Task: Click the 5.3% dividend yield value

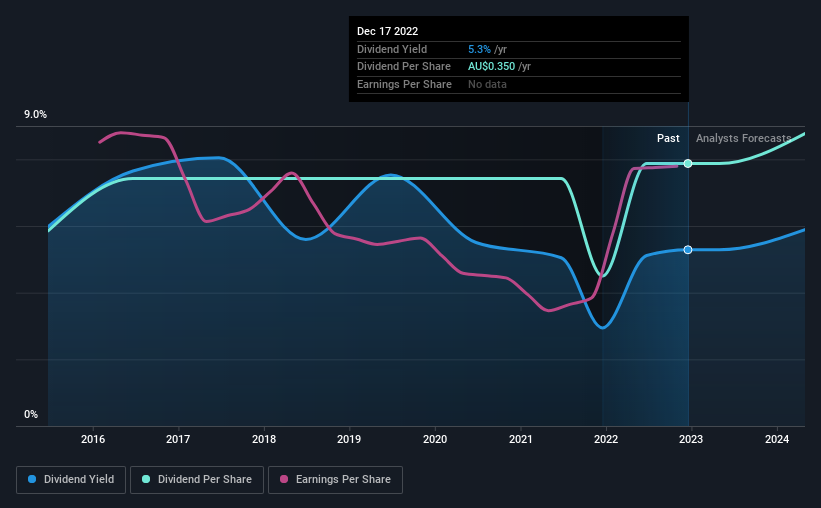Action: (479, 49)
